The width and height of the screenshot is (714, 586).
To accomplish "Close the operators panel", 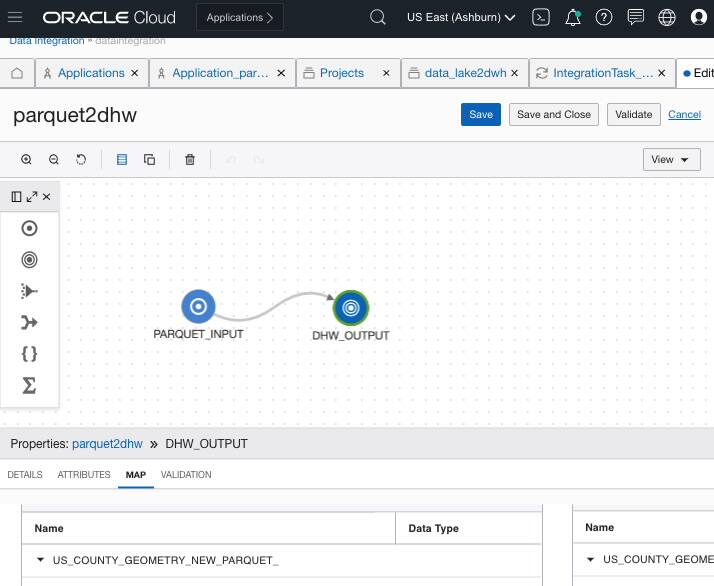I will pos(46,197).
